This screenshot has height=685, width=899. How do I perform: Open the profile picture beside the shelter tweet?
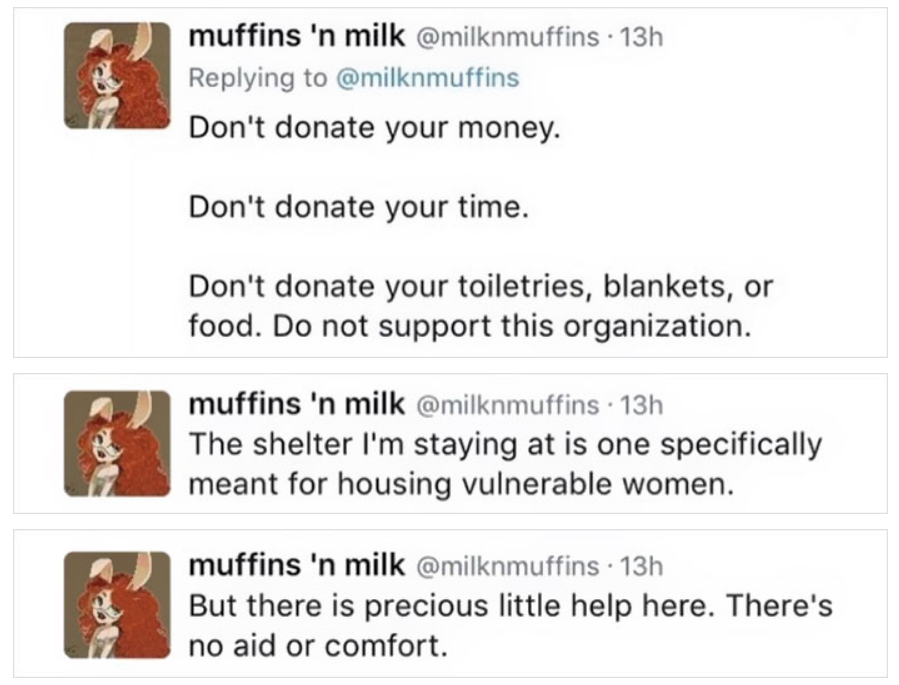point(117,441)
